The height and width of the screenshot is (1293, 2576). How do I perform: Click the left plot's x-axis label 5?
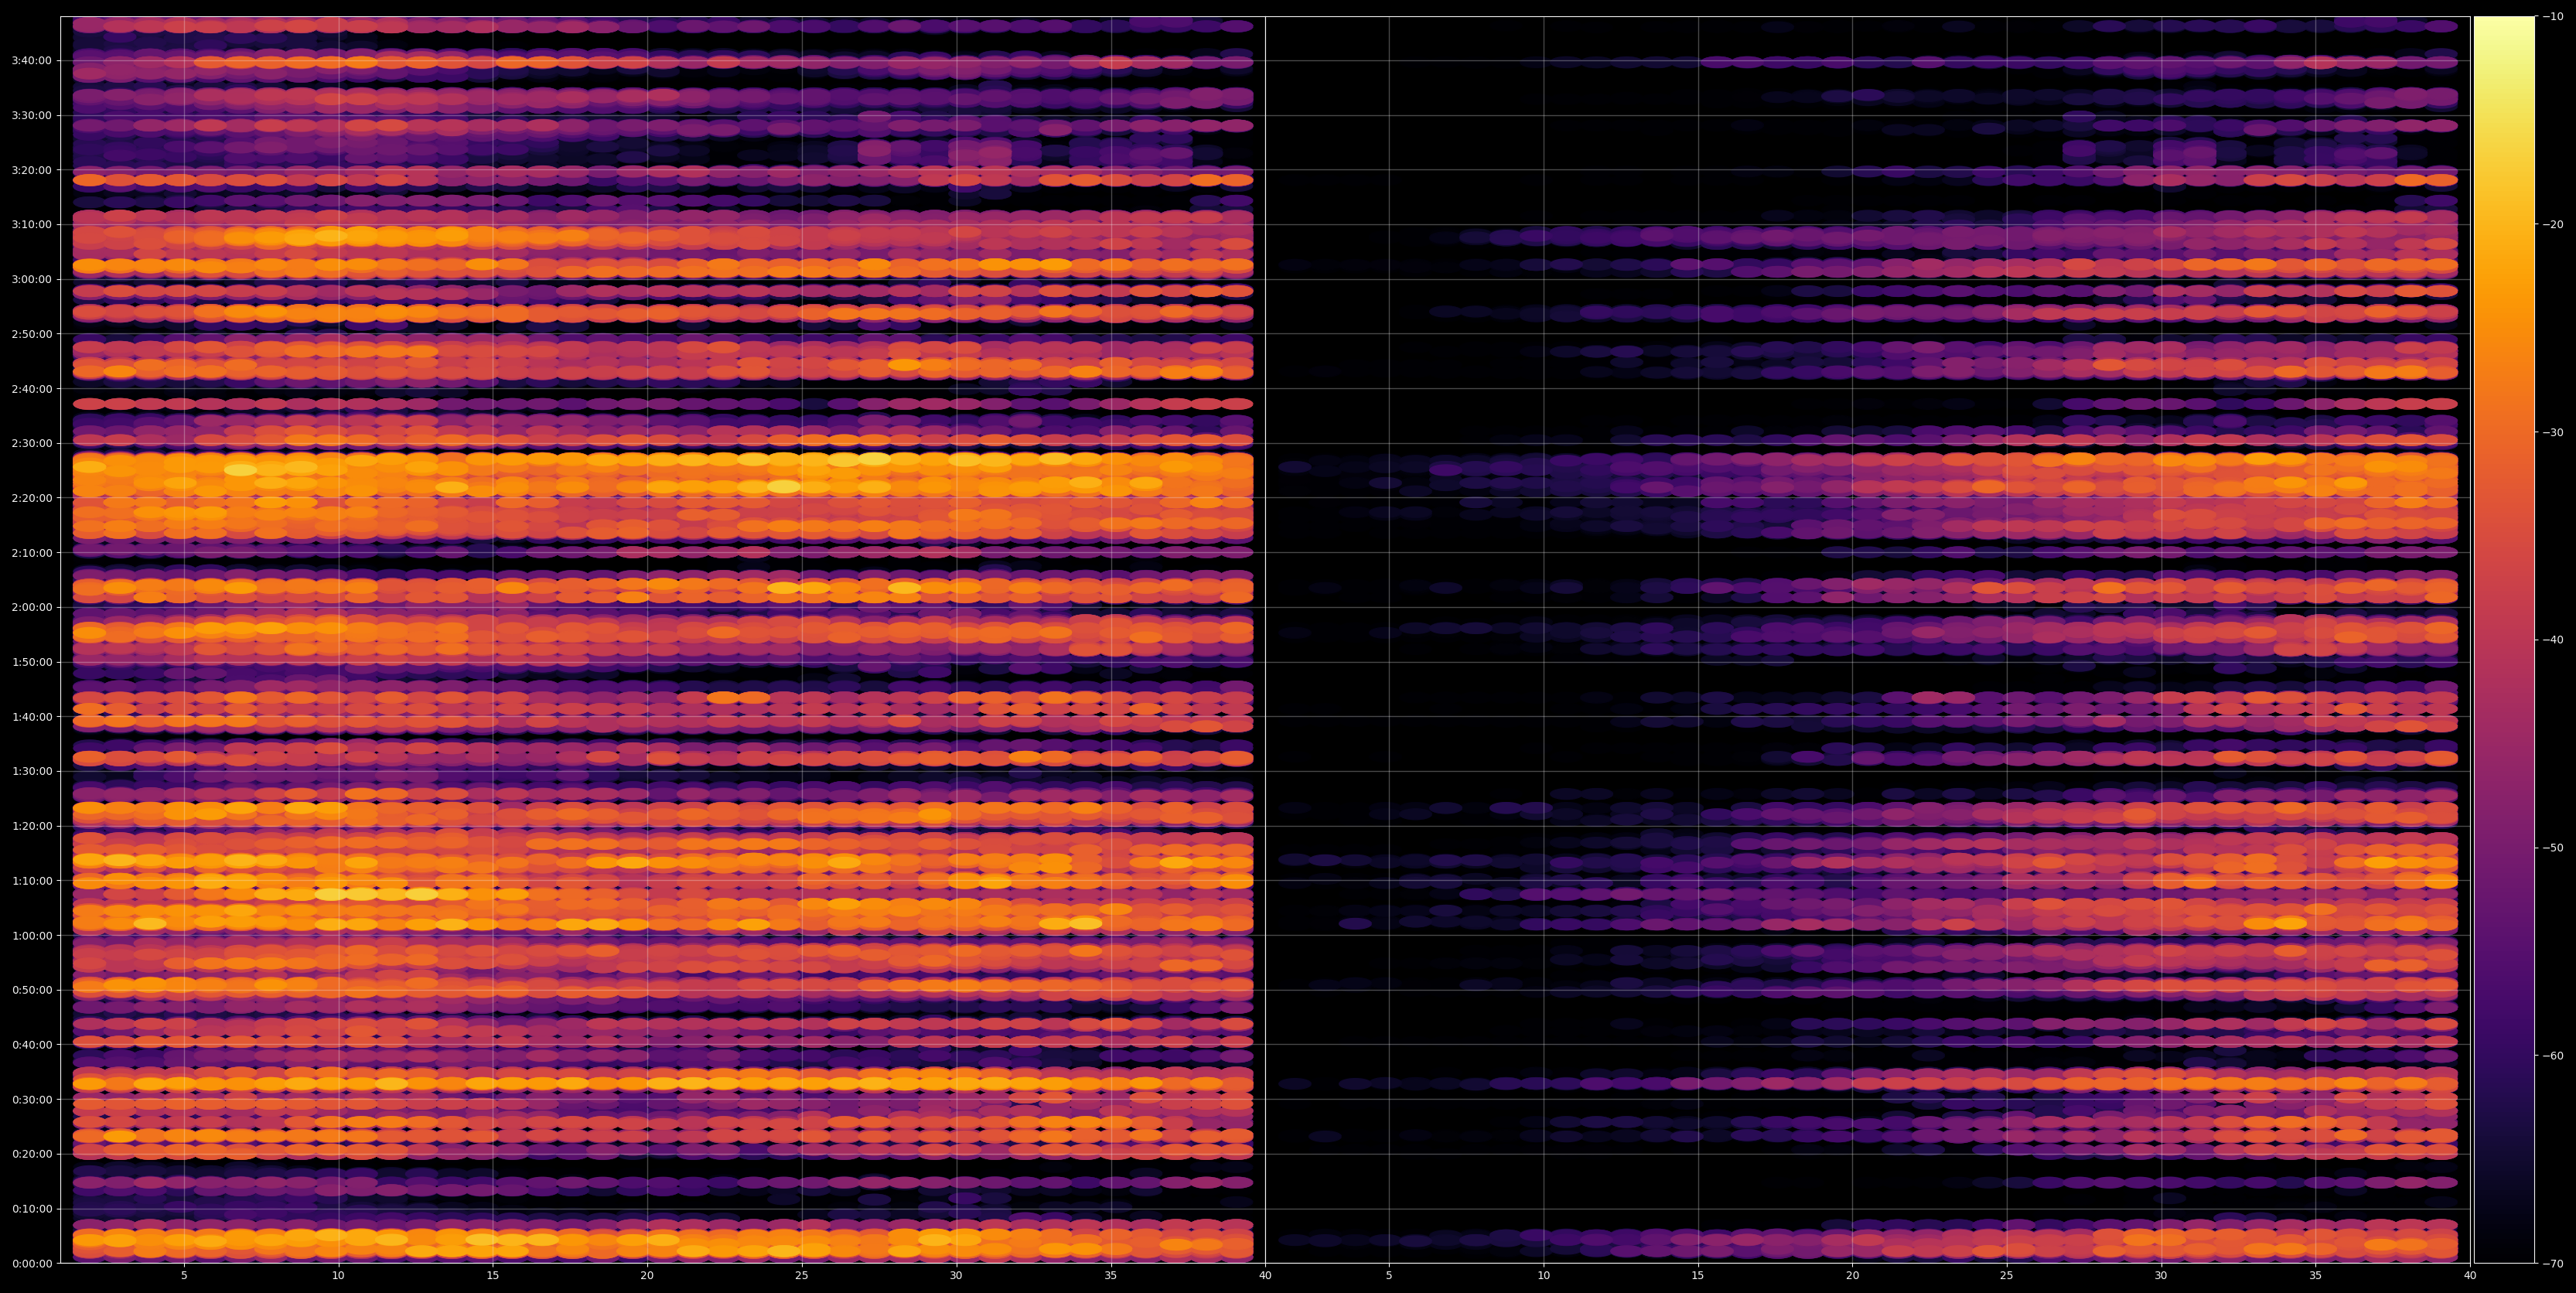click(x=184, y=1276)
